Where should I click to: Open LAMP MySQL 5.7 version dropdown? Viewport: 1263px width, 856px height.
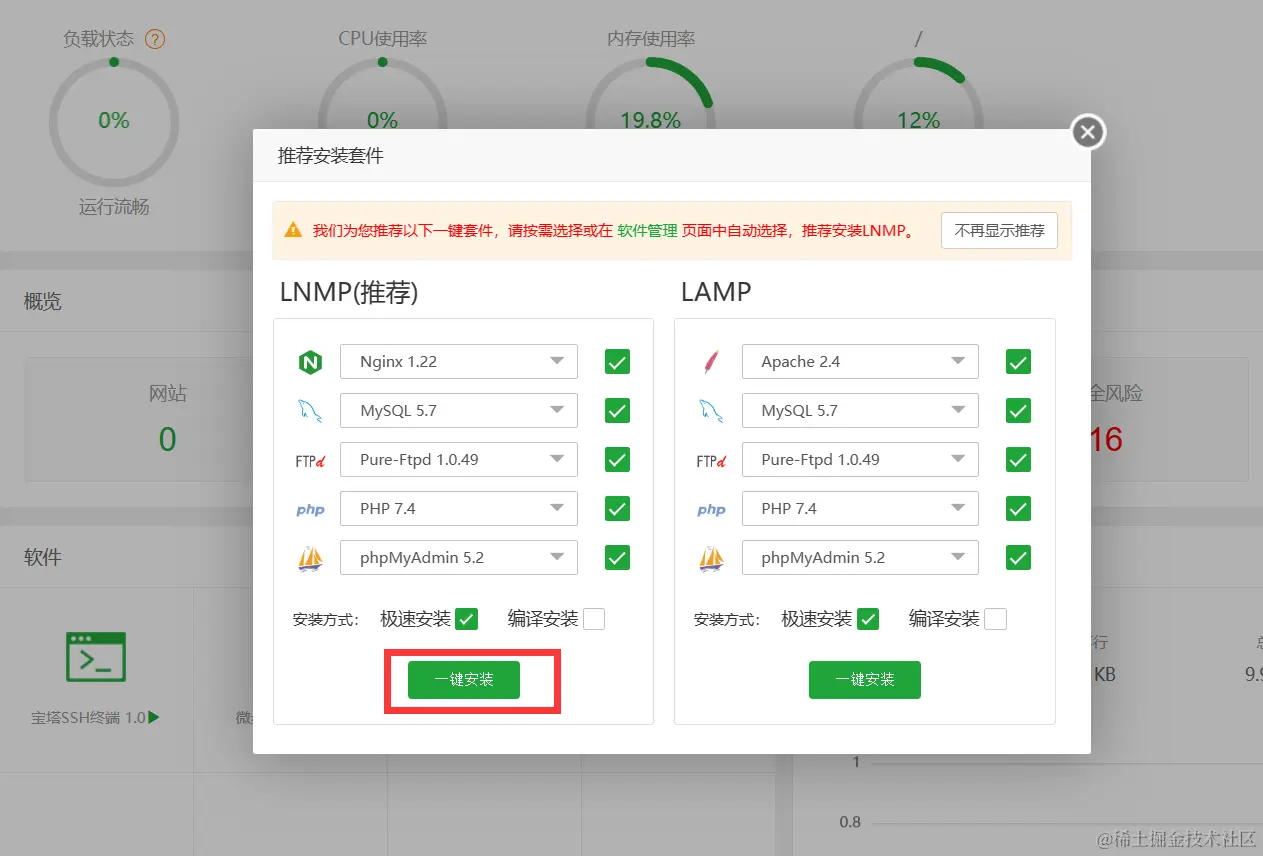pyautogui.click(x=860, y=411)
